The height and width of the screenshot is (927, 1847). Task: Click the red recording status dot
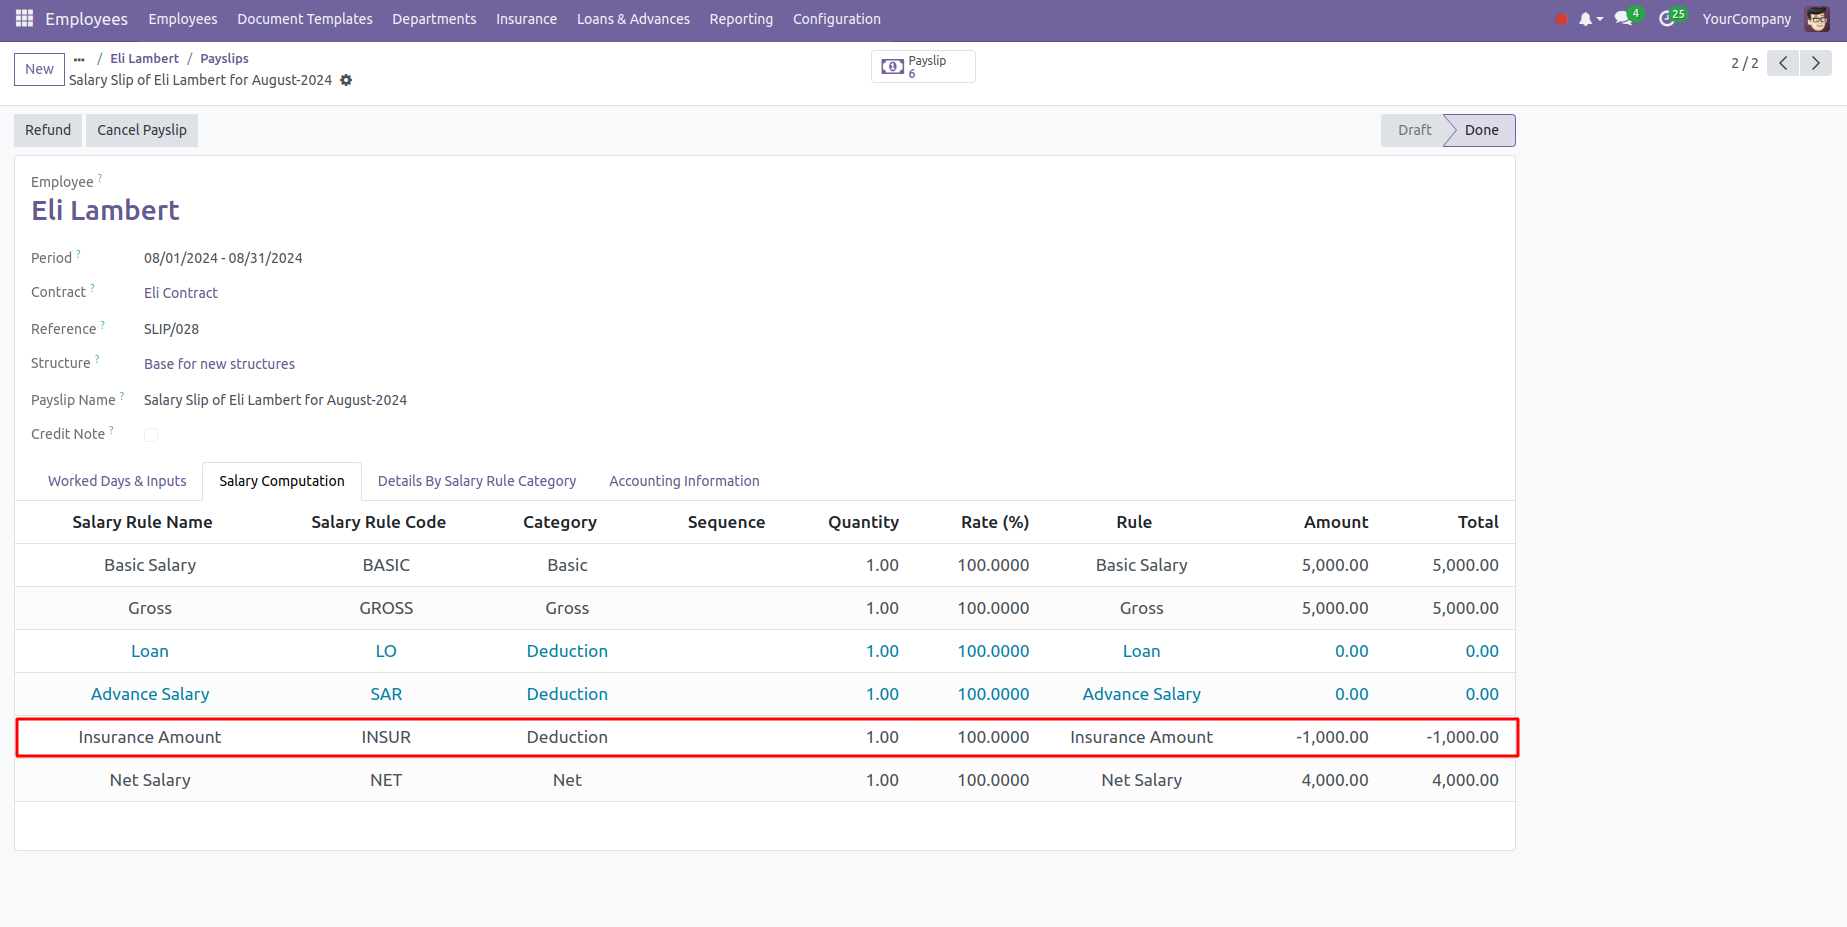click(x=1561, y=19)
